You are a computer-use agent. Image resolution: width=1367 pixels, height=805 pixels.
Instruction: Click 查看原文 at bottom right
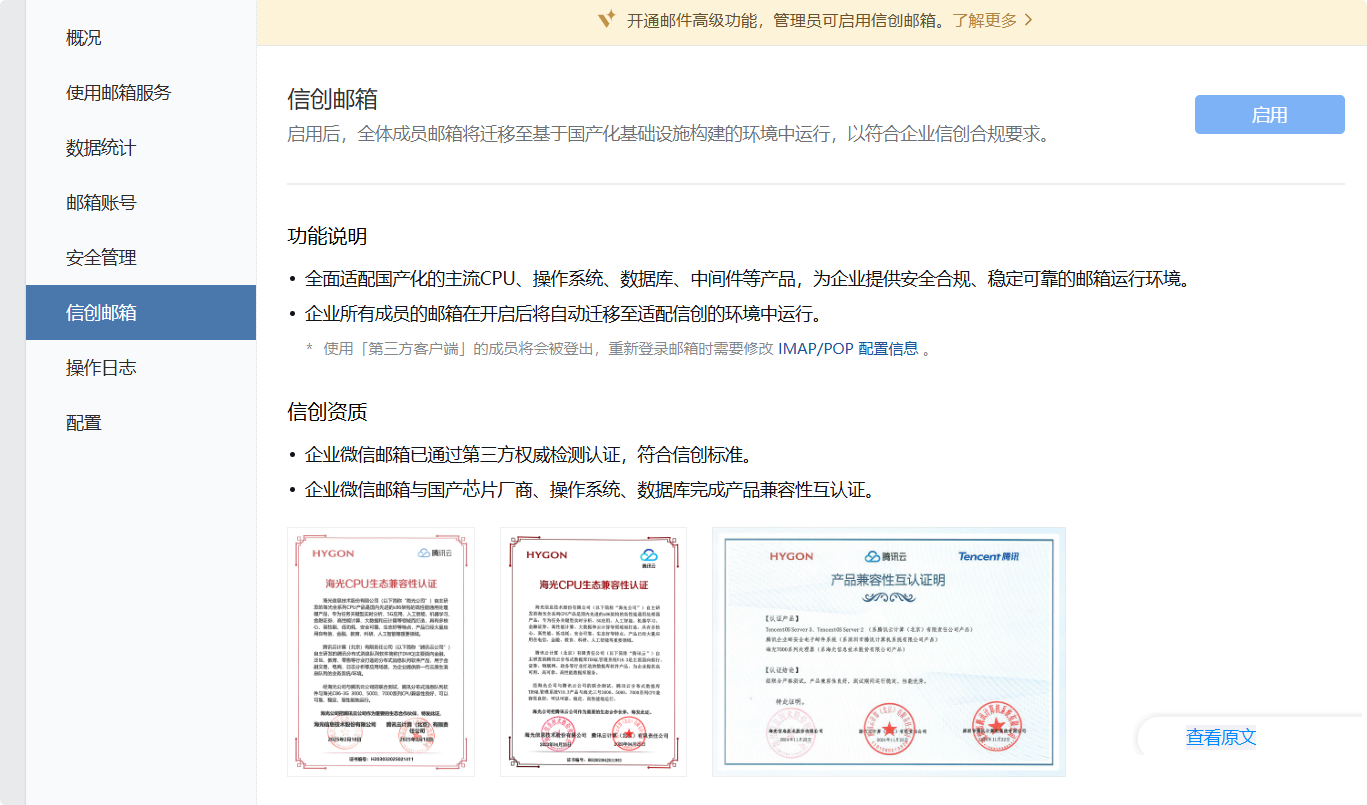pyautogui.click(x=1222, y=737)
